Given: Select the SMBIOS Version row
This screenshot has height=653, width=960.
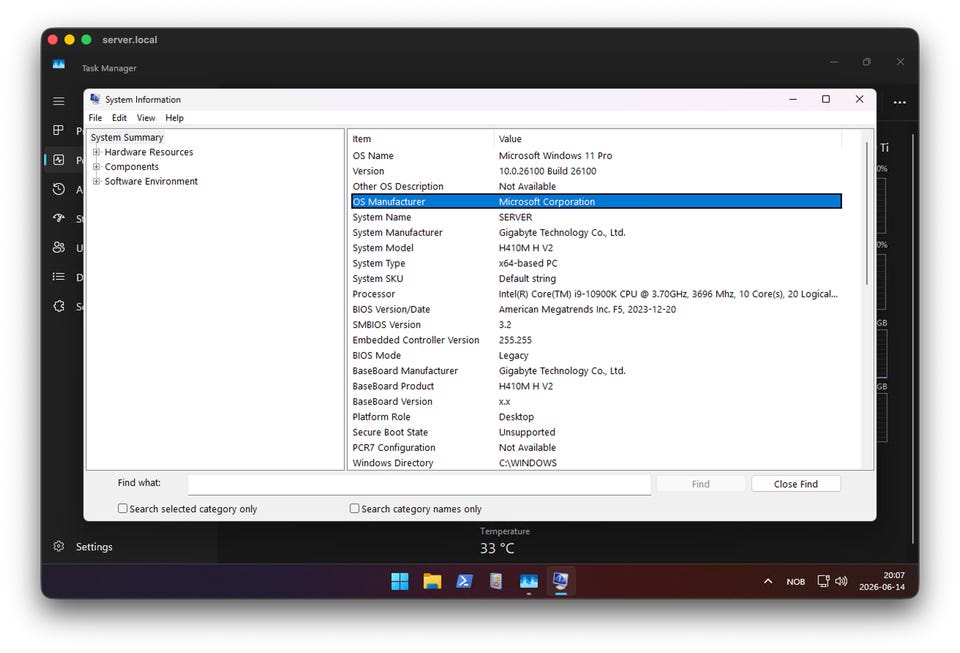Looking at the screenshot, I should [x=596, y=324].
